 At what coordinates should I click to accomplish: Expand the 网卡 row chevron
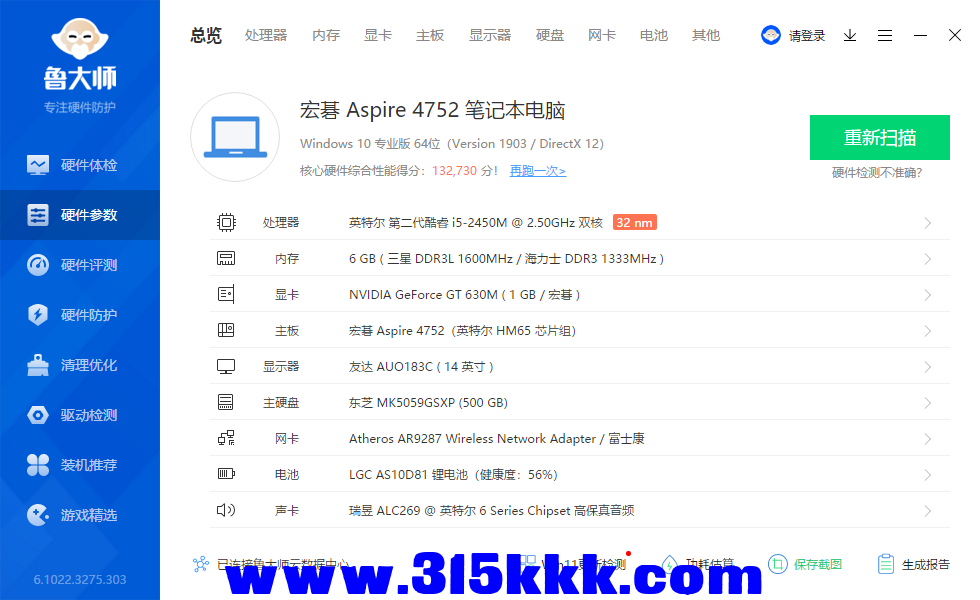(928, 439)
